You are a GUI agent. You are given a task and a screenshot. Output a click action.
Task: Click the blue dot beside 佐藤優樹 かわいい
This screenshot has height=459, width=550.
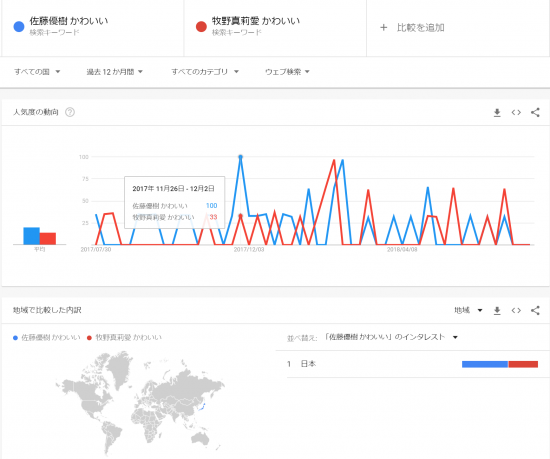19,27
